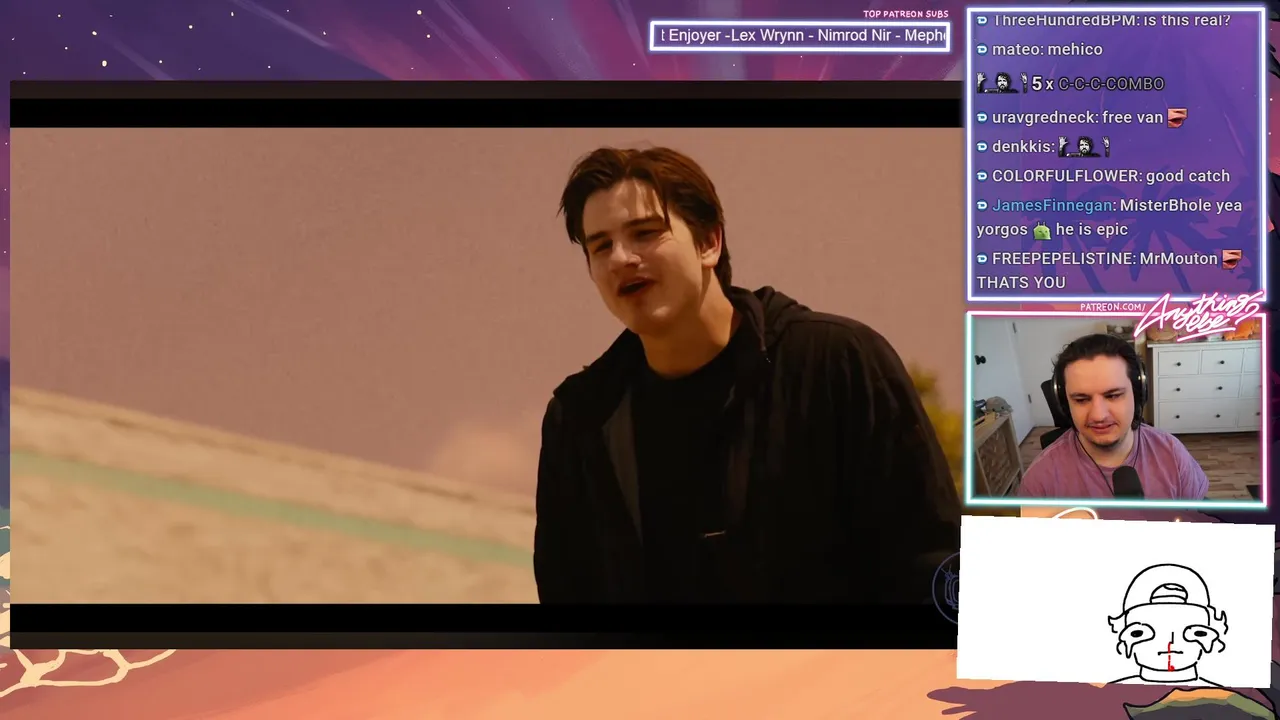Click the chat badge beside FREEPEPELISTINE
Image resolution: width=1280 pixels, height=720 pixels.
[982, 258]
